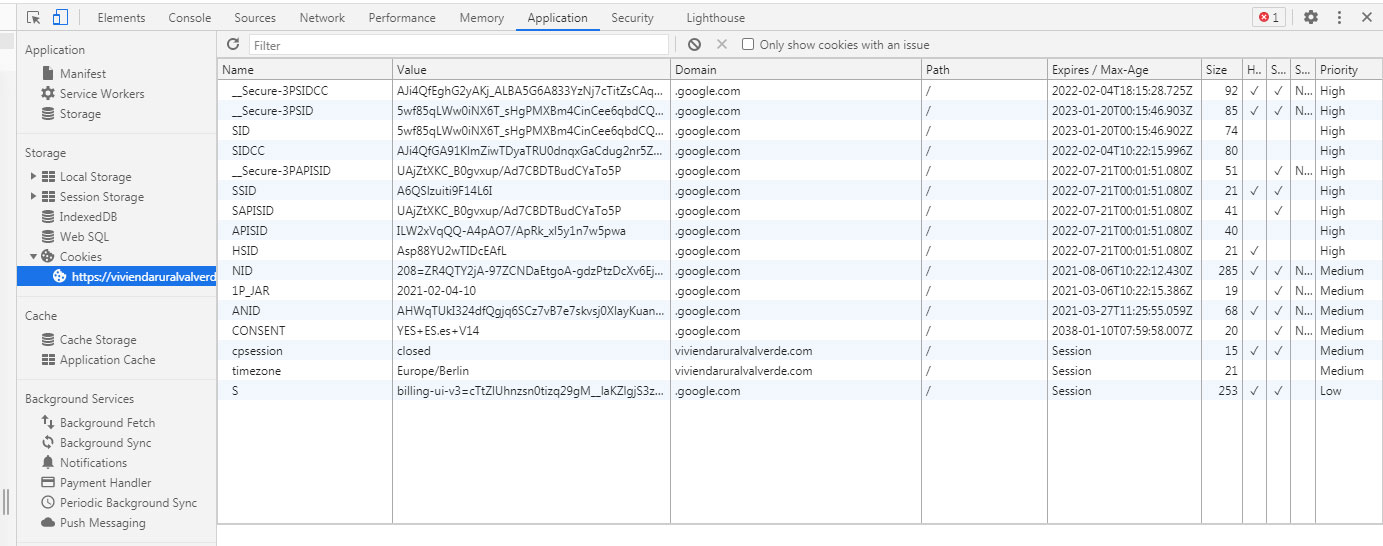
Task: Switch to the Performance tab
Action: click(x=402, y=17)
